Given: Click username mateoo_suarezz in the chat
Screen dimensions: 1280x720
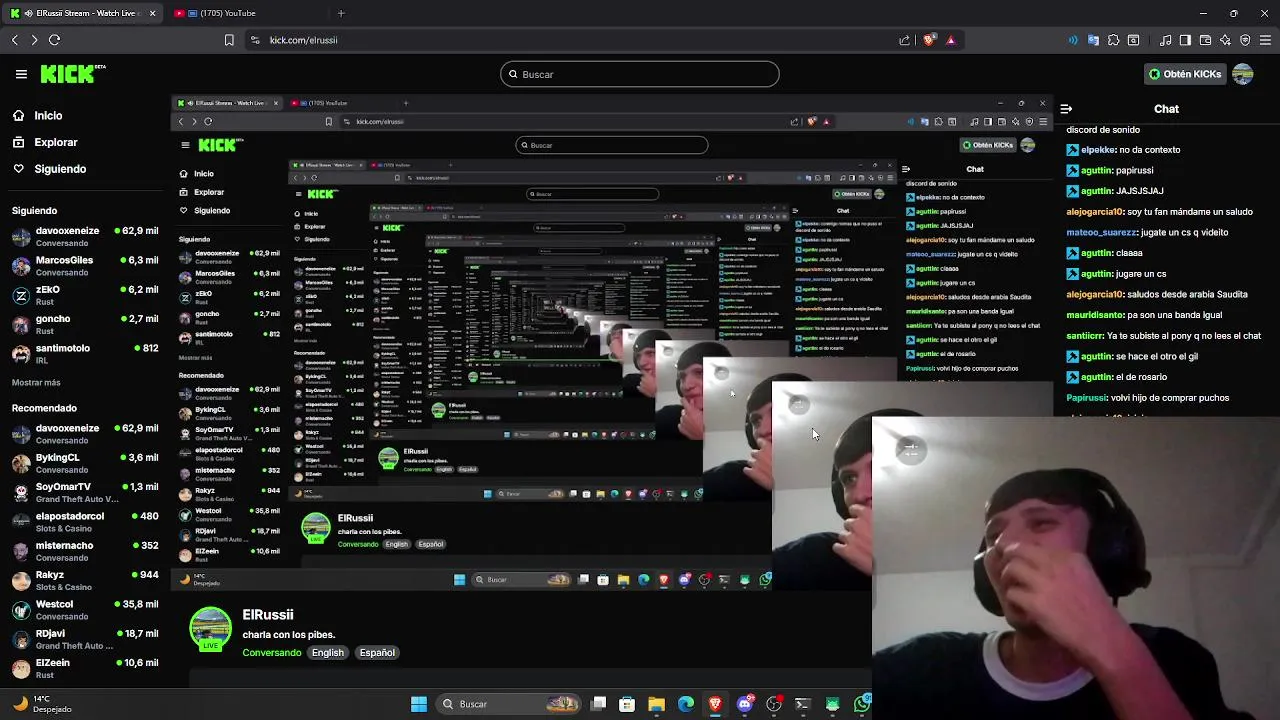Looking at the screenshot, I should click(x=1103, y=232).
